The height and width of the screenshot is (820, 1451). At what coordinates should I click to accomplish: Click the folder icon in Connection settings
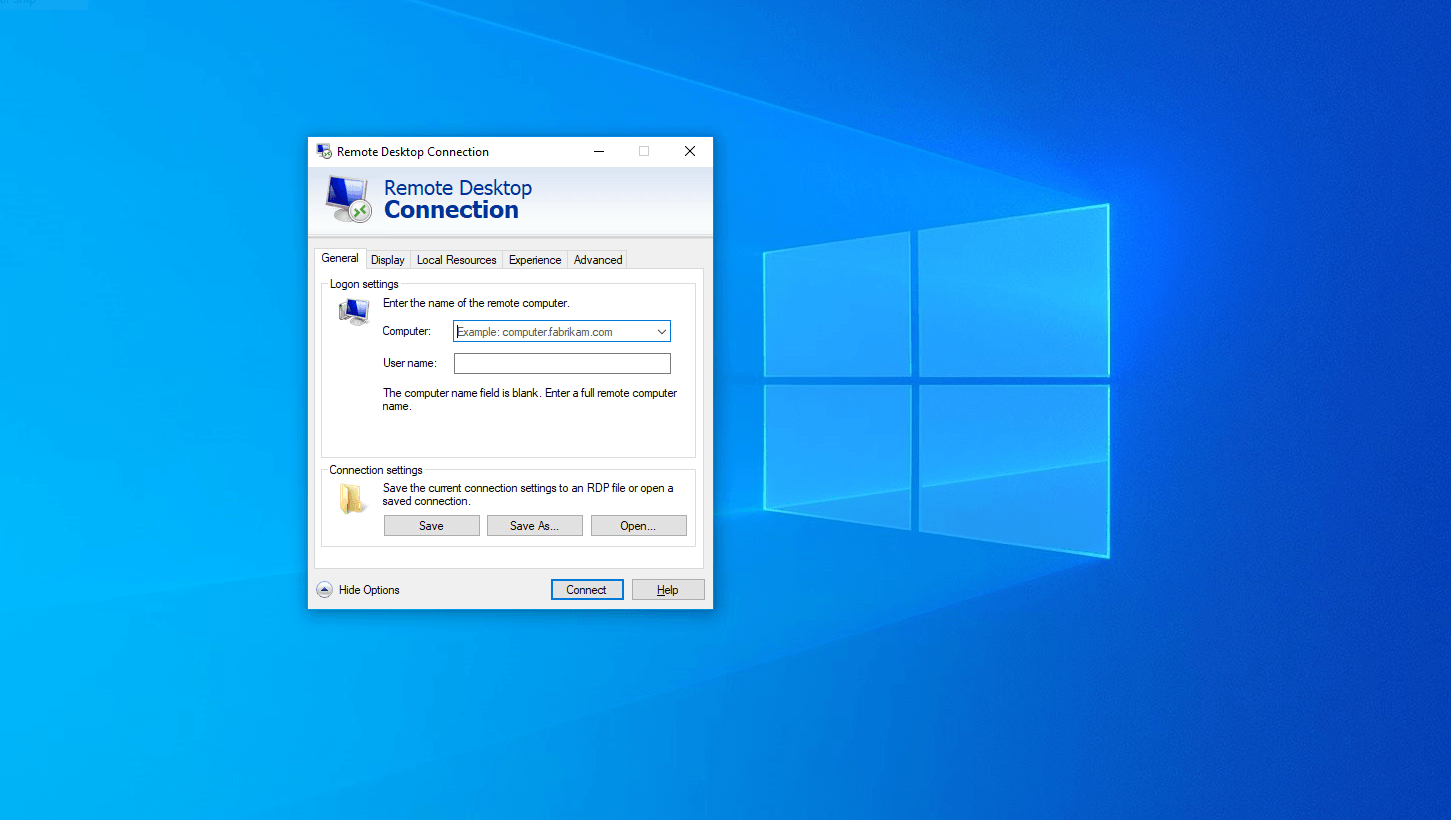(x=351, y=498)
